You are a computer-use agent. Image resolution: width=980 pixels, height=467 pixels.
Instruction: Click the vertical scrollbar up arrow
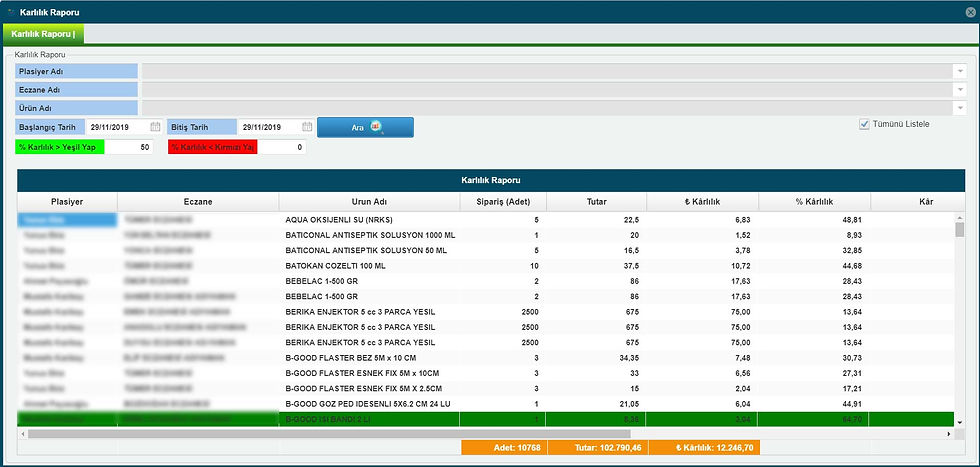tap(959, 217)
